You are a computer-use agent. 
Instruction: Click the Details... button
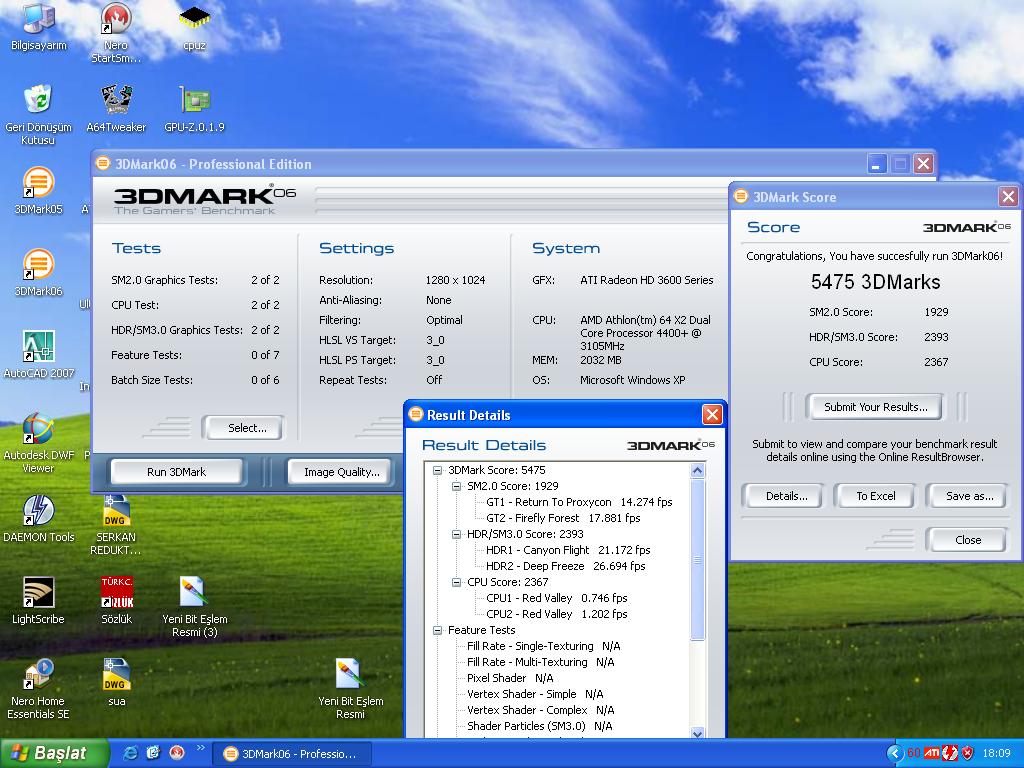[x=786, y=496]
